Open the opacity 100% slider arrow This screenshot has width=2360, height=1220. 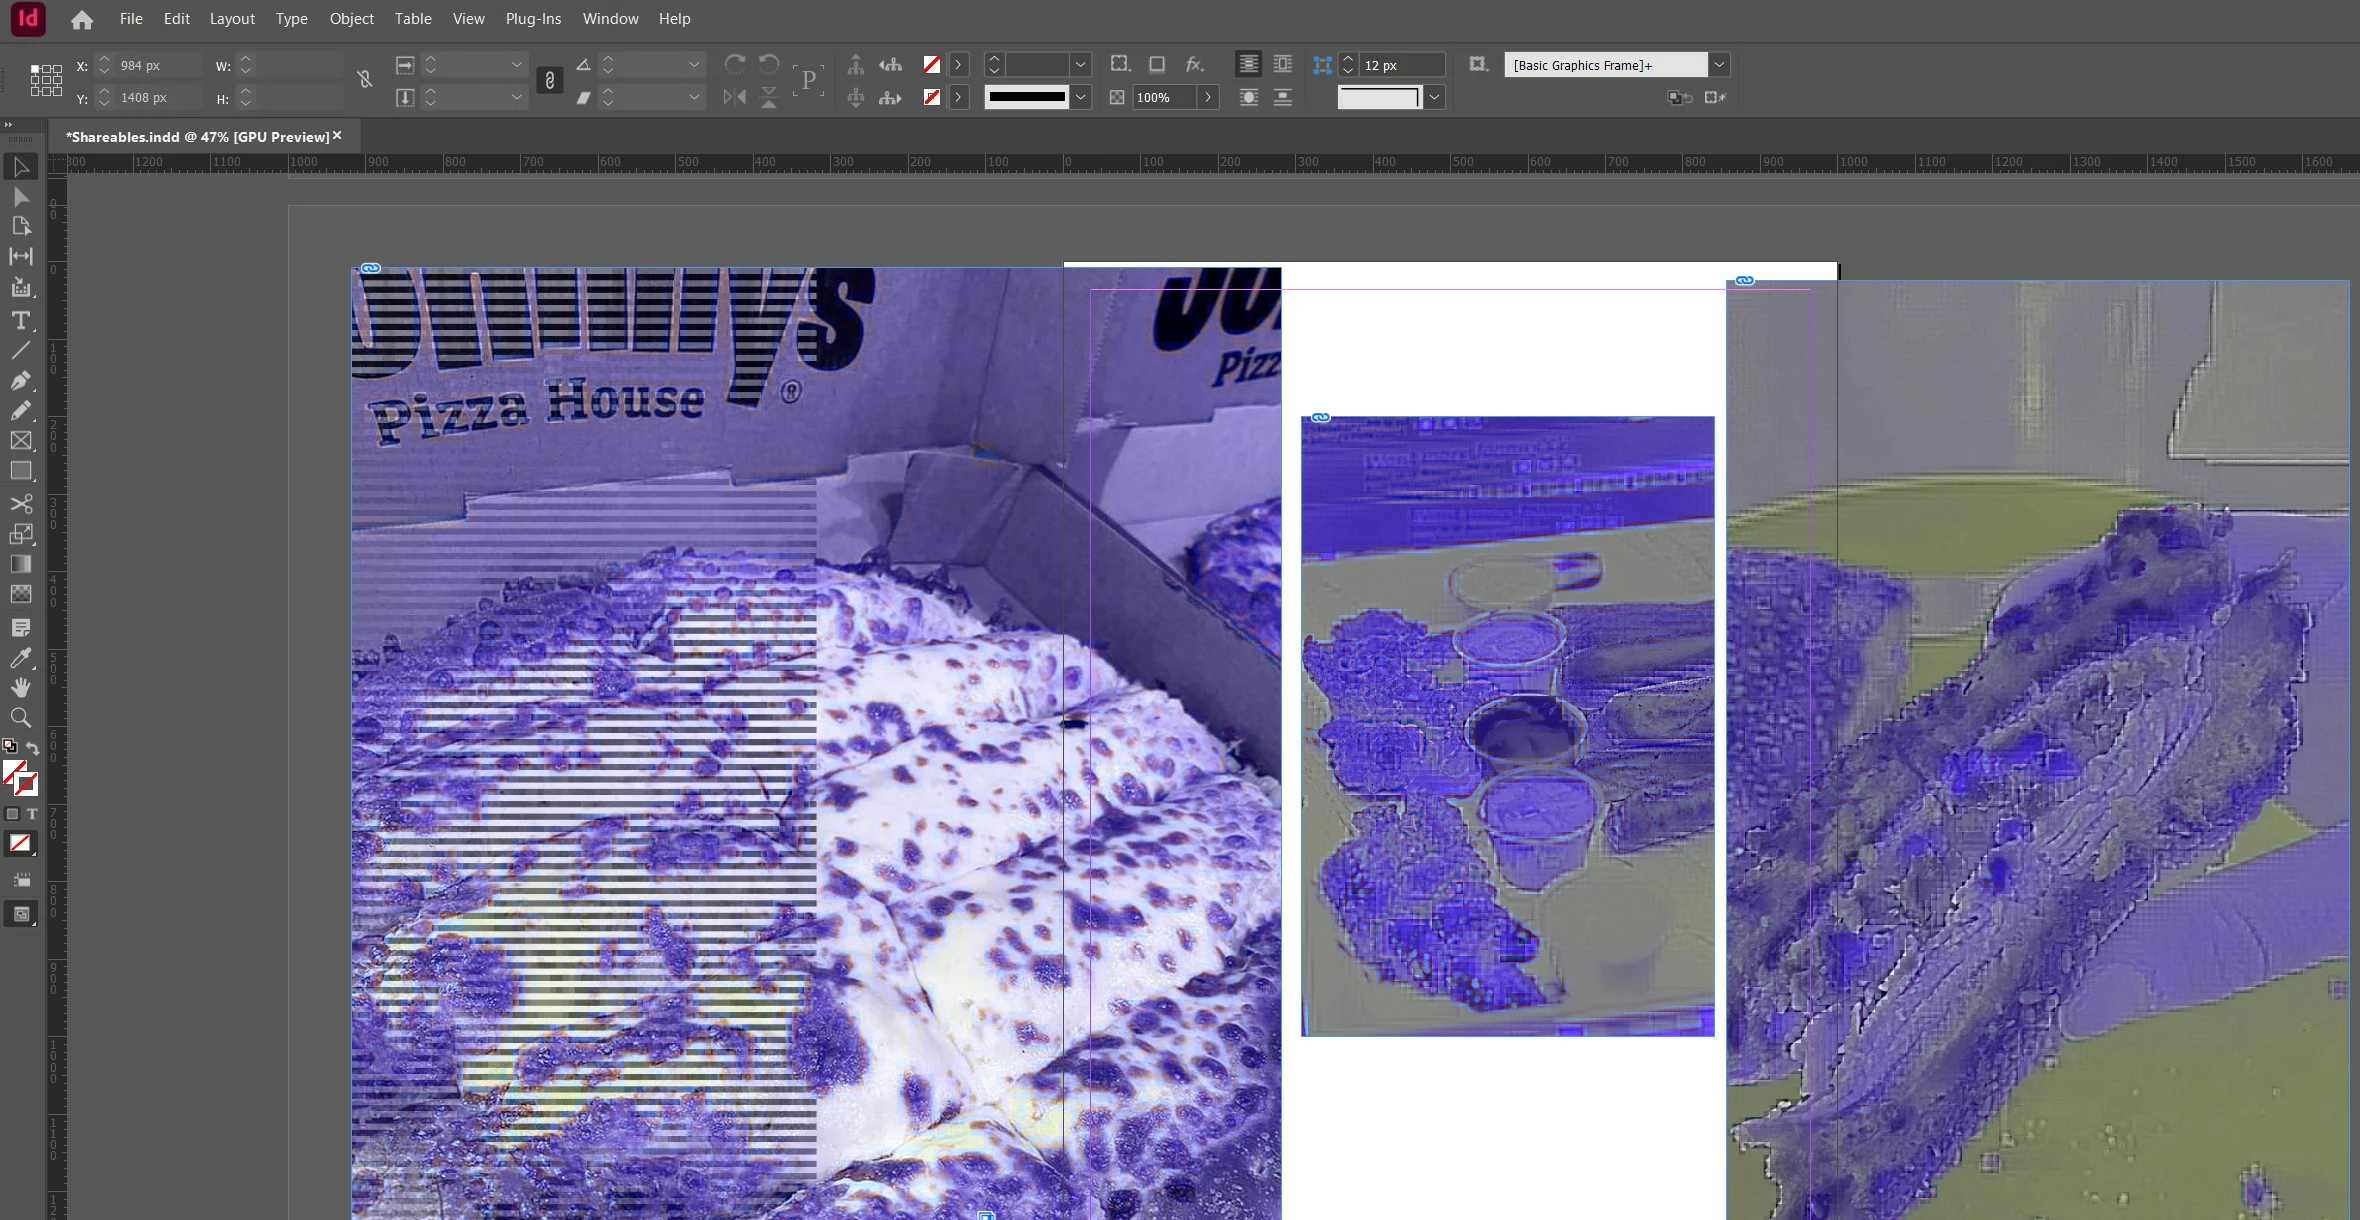pyautogui.click(x=1207, y=97)
